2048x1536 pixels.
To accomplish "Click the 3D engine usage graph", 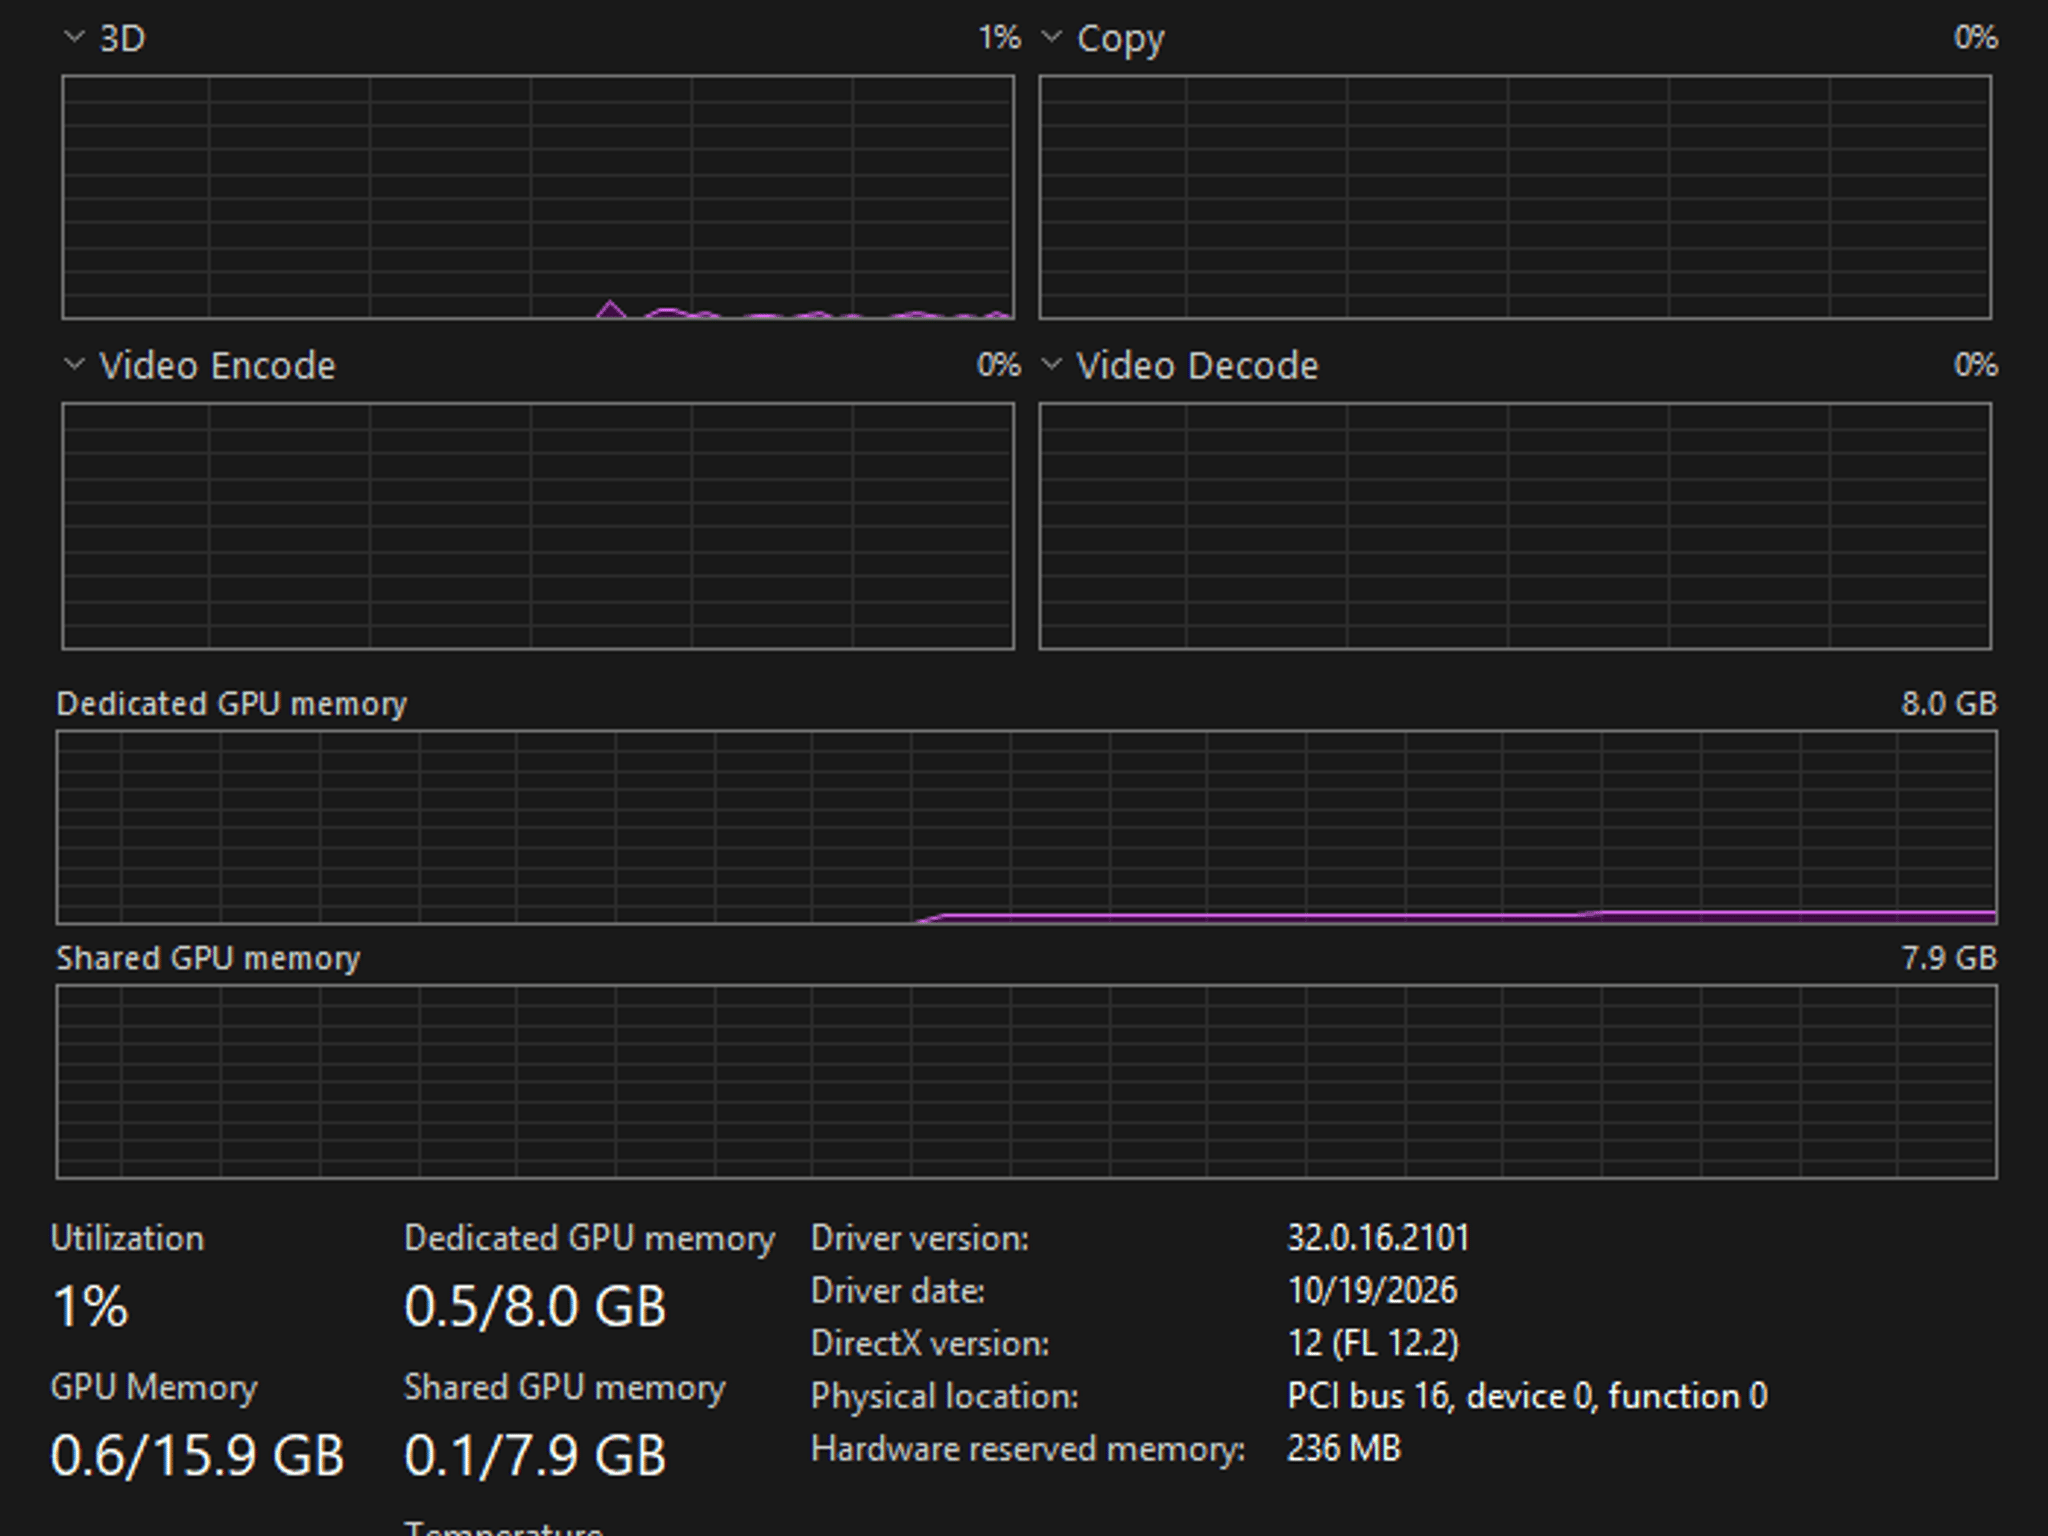I will point(538,197).
